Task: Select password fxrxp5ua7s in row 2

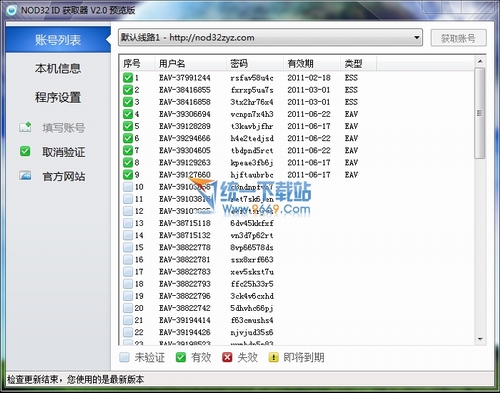Action: (252, 90)
